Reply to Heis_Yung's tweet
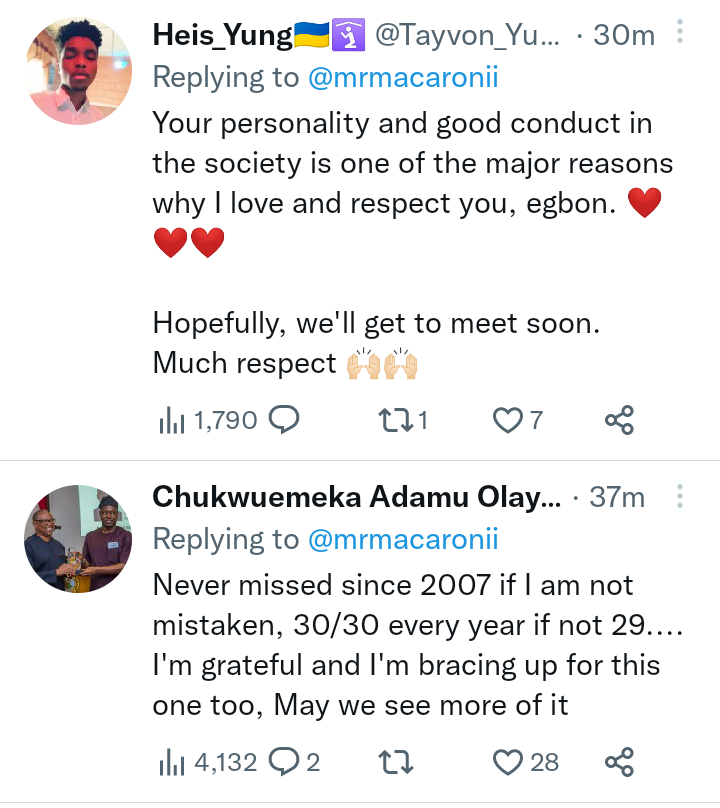This screenshot has width=720, height=808. click(284, 420)
